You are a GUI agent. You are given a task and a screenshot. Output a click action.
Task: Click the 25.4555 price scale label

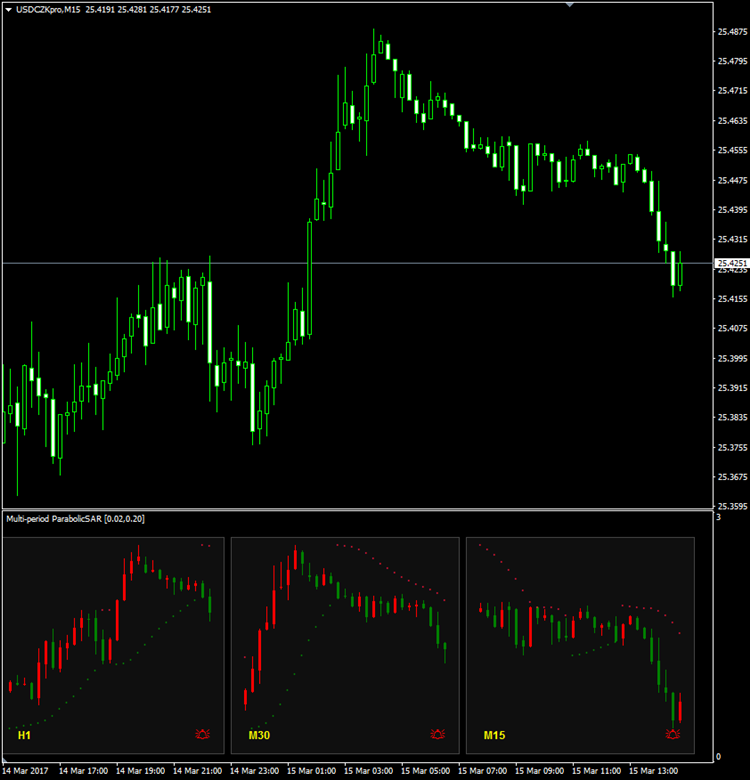click(x=733, y=150)
